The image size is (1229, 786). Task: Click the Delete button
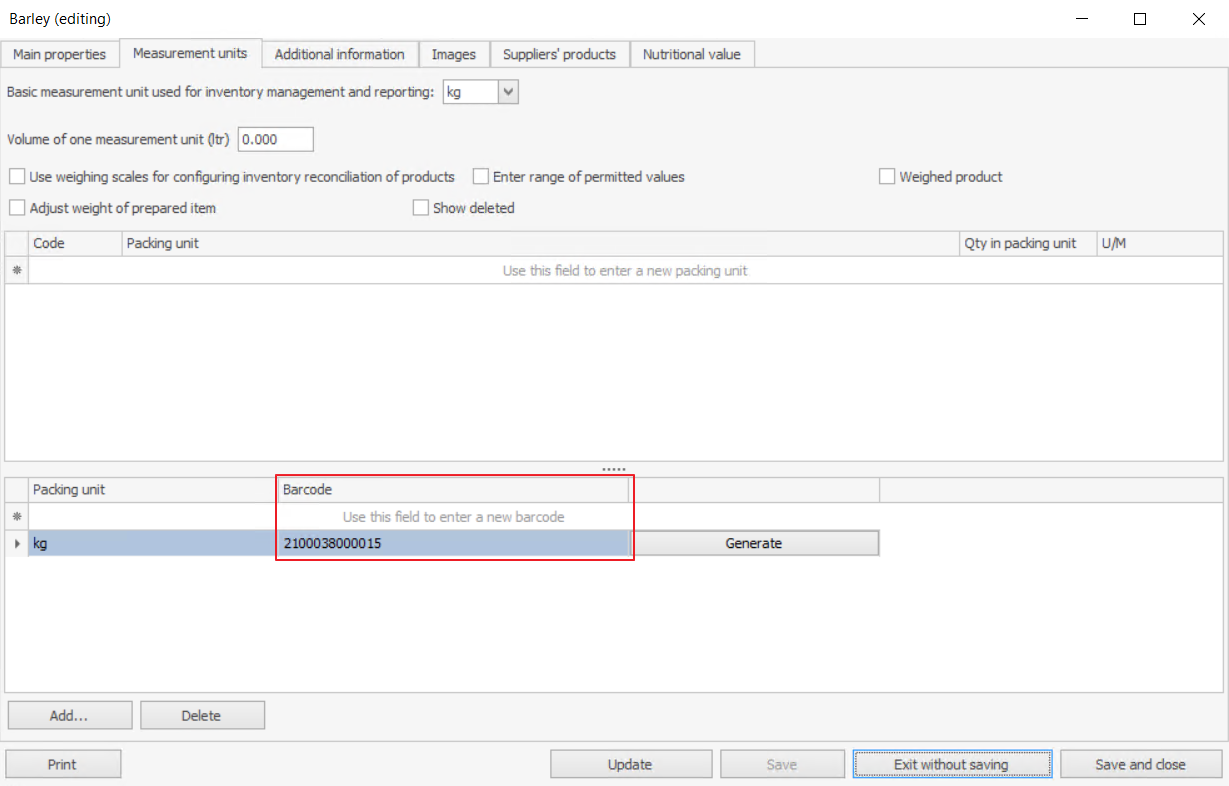click(202, 715)
